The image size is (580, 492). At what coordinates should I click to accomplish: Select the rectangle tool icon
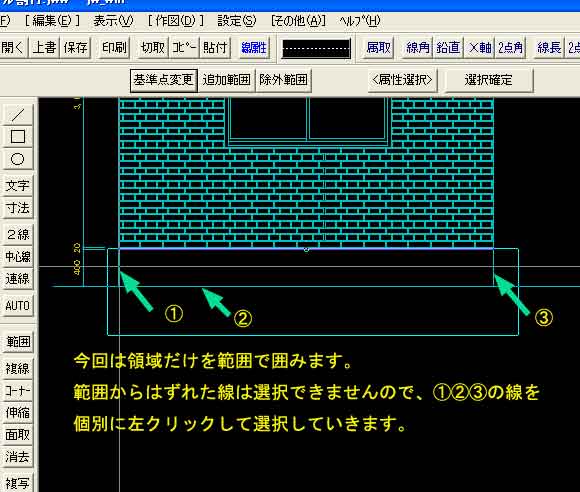coord(17,137)
